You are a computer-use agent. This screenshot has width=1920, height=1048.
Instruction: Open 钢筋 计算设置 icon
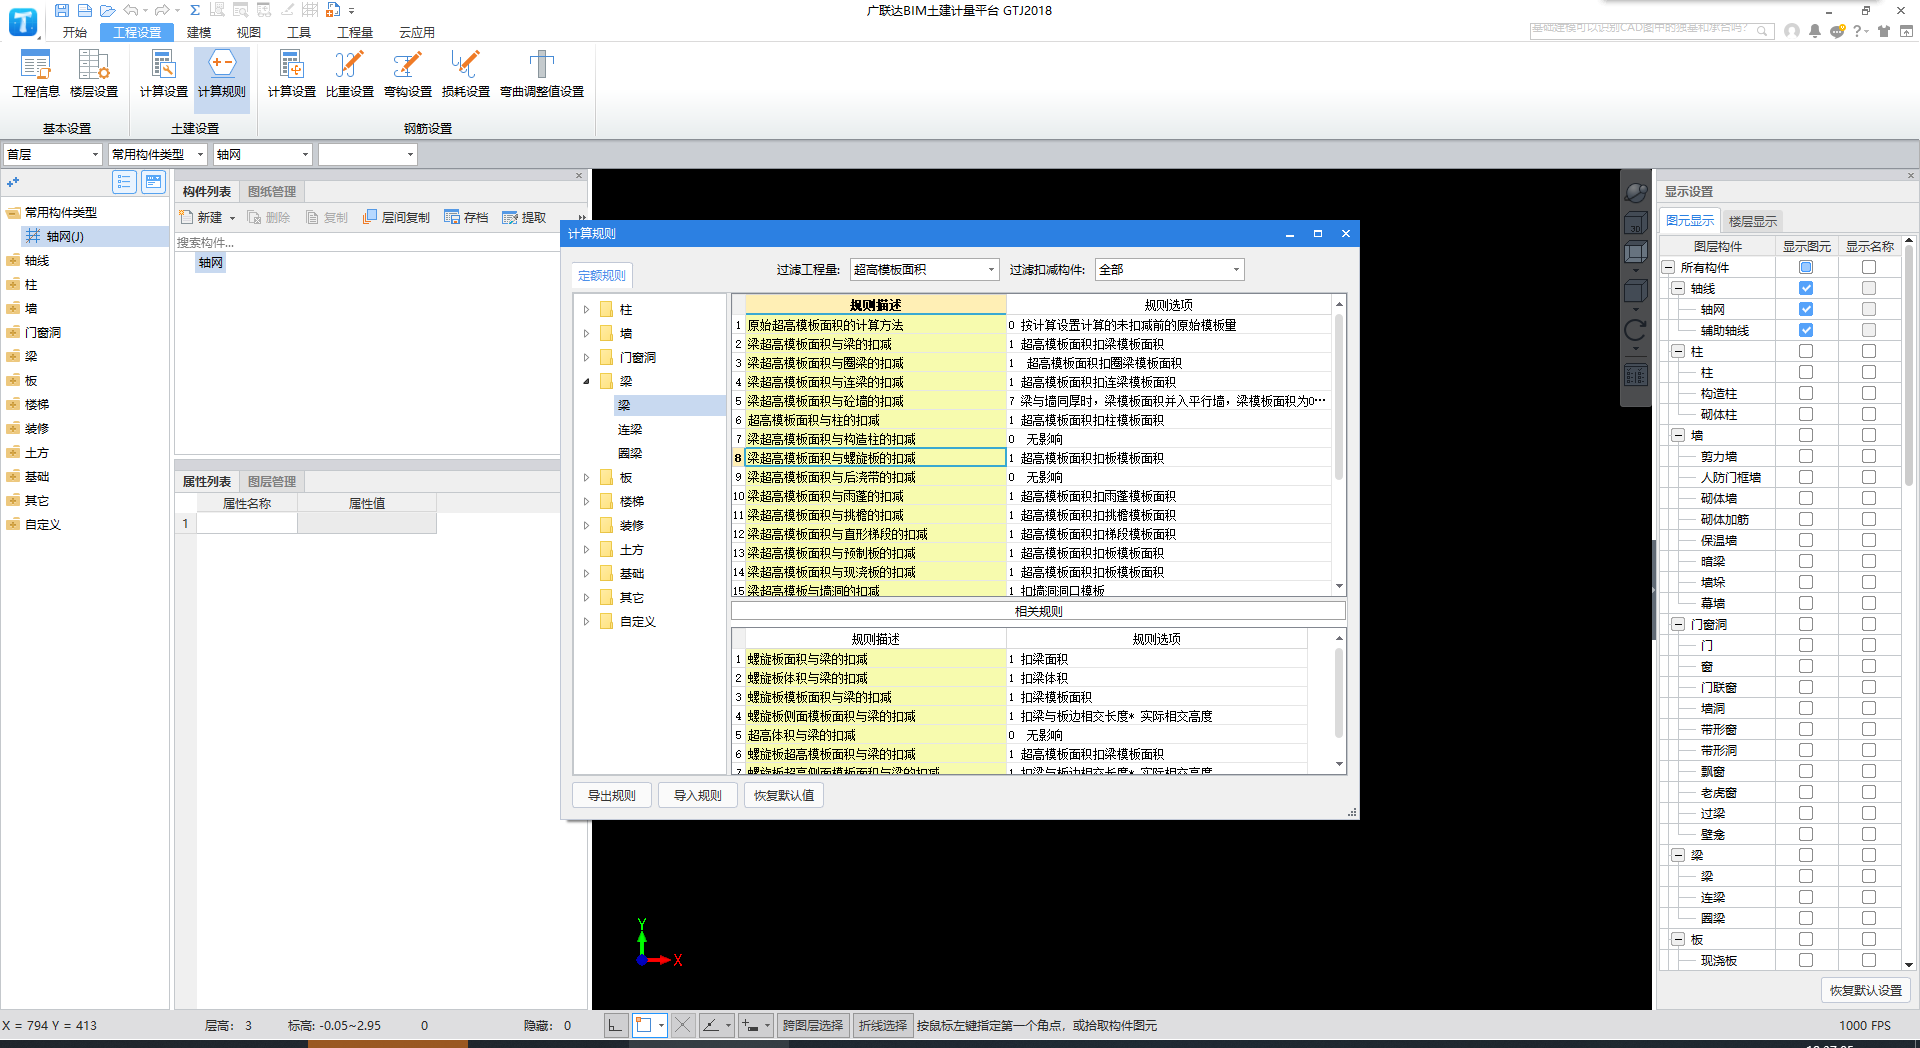291,74
